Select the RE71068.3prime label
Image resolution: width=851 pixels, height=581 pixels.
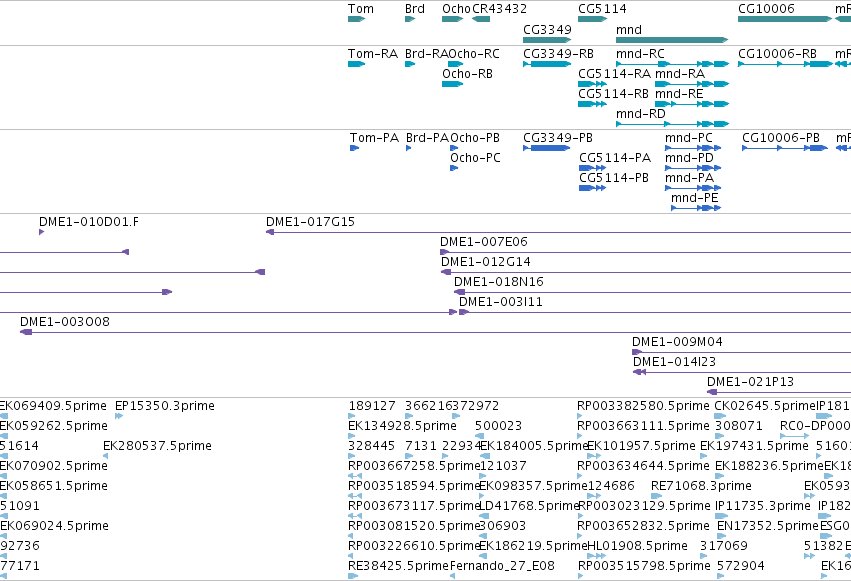point(701,486)
